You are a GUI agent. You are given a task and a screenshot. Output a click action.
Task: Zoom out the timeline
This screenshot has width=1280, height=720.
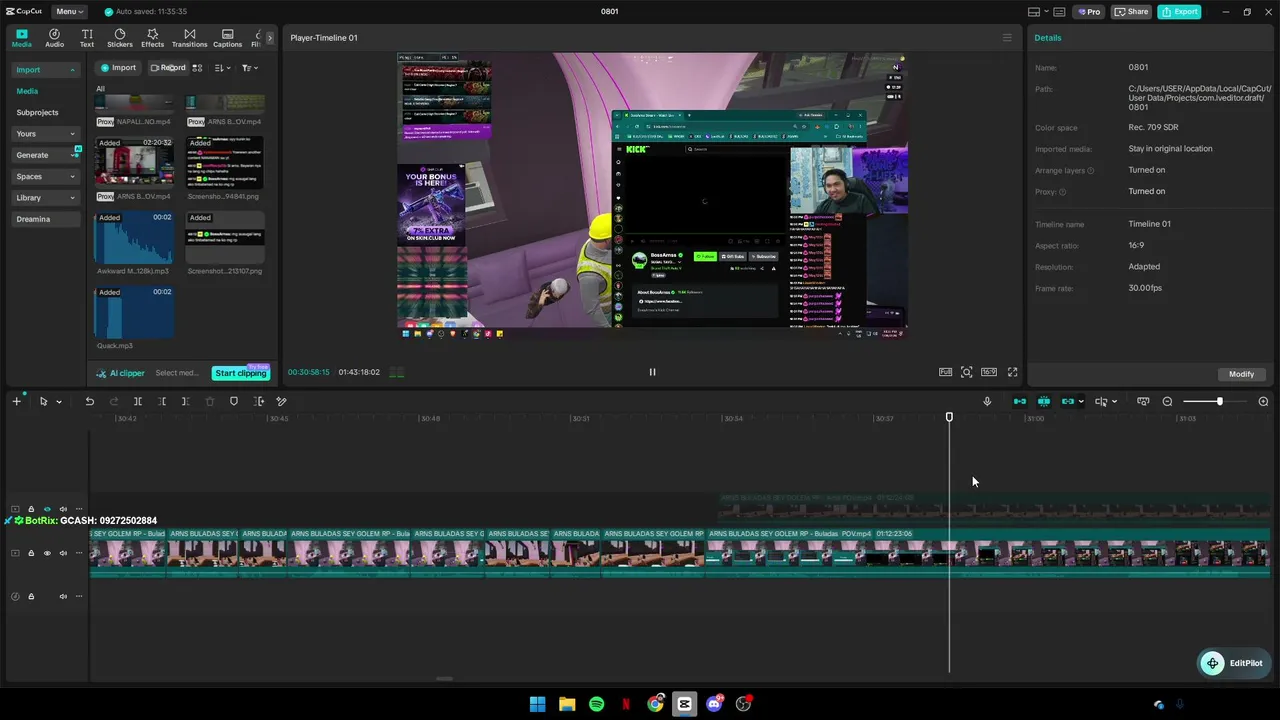tap(1167, 401)
